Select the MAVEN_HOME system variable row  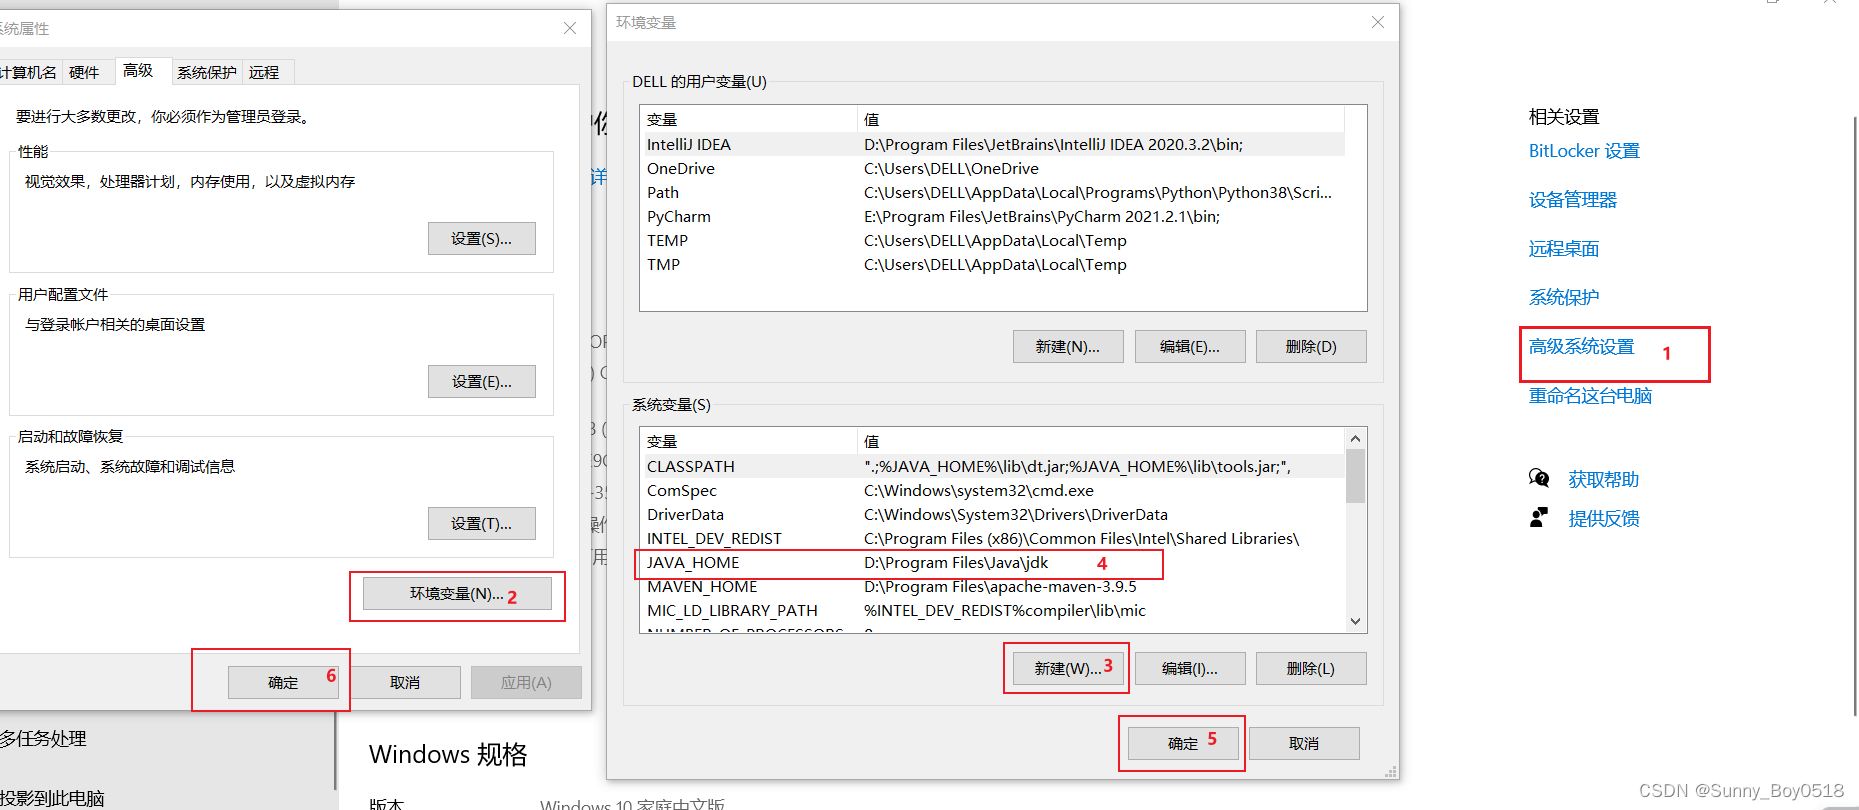(x=992, y=586)
